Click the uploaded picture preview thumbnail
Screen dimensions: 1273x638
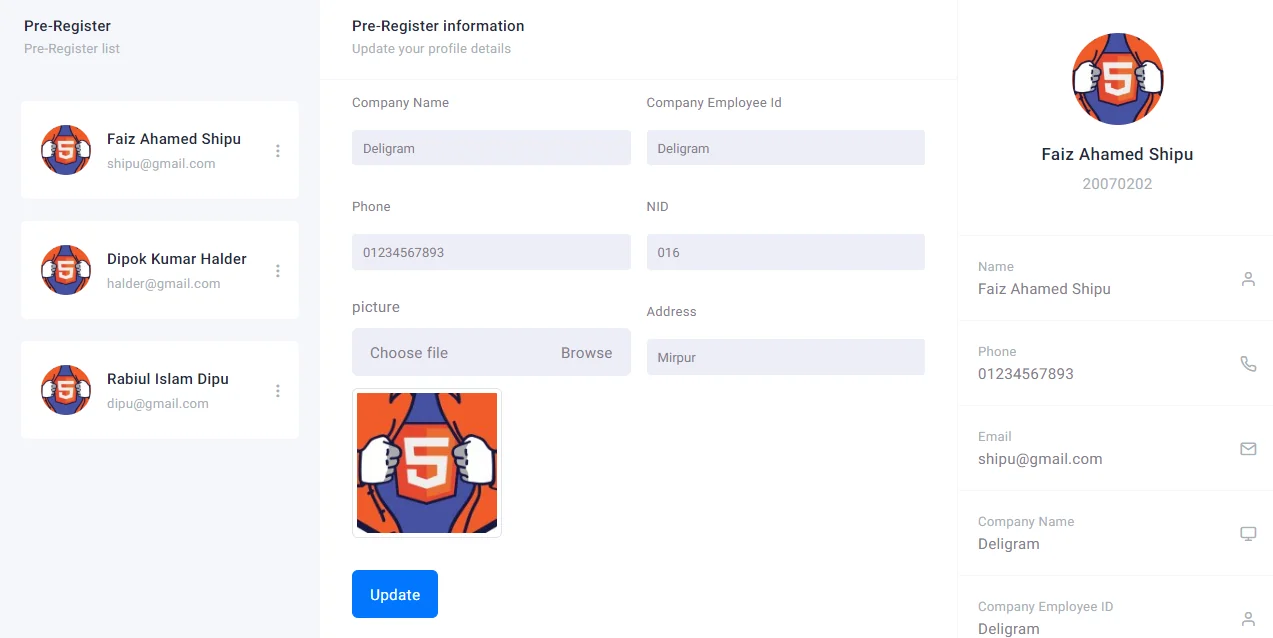point(427,463)
